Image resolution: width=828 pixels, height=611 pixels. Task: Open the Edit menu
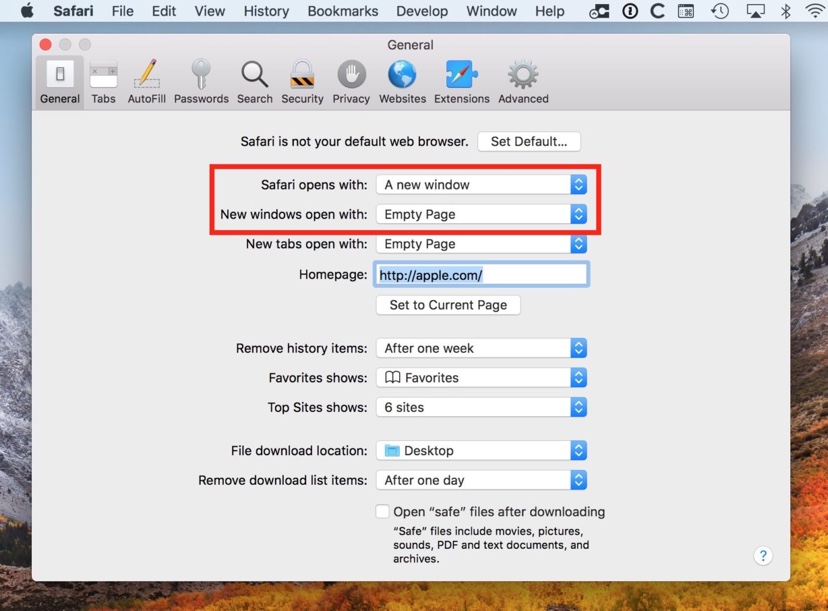(164, 11)
